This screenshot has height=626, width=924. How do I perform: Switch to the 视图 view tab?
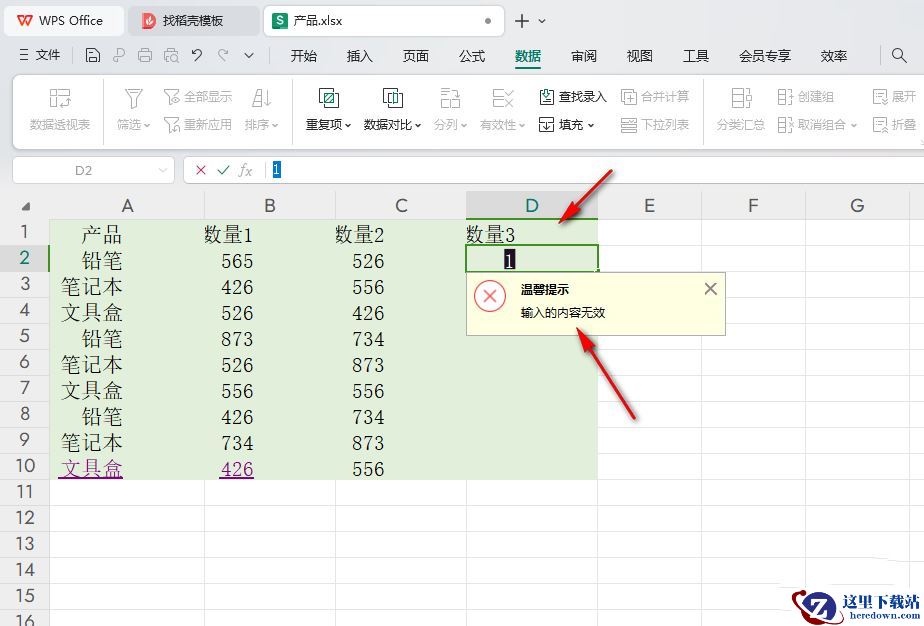pyautogui.click(x=639, y=55)
